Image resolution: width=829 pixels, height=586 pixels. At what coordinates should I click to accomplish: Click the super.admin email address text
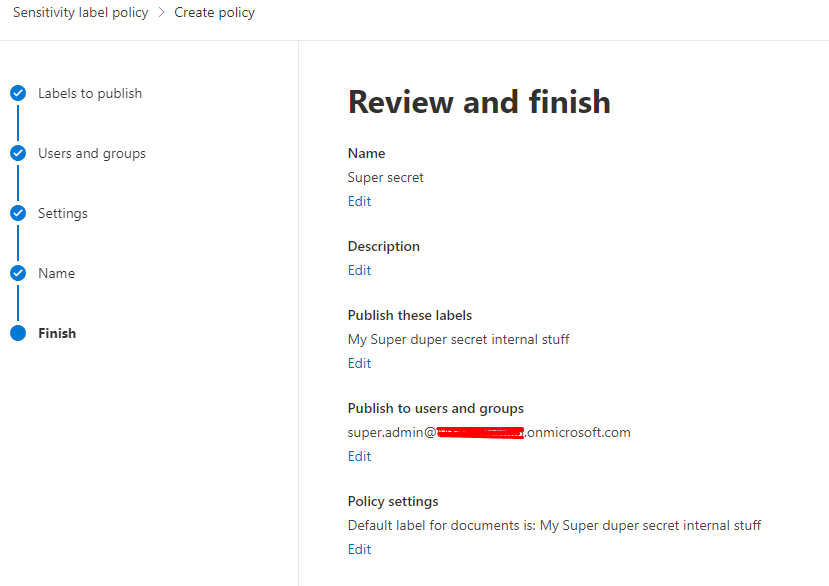[x=489, y=432]
